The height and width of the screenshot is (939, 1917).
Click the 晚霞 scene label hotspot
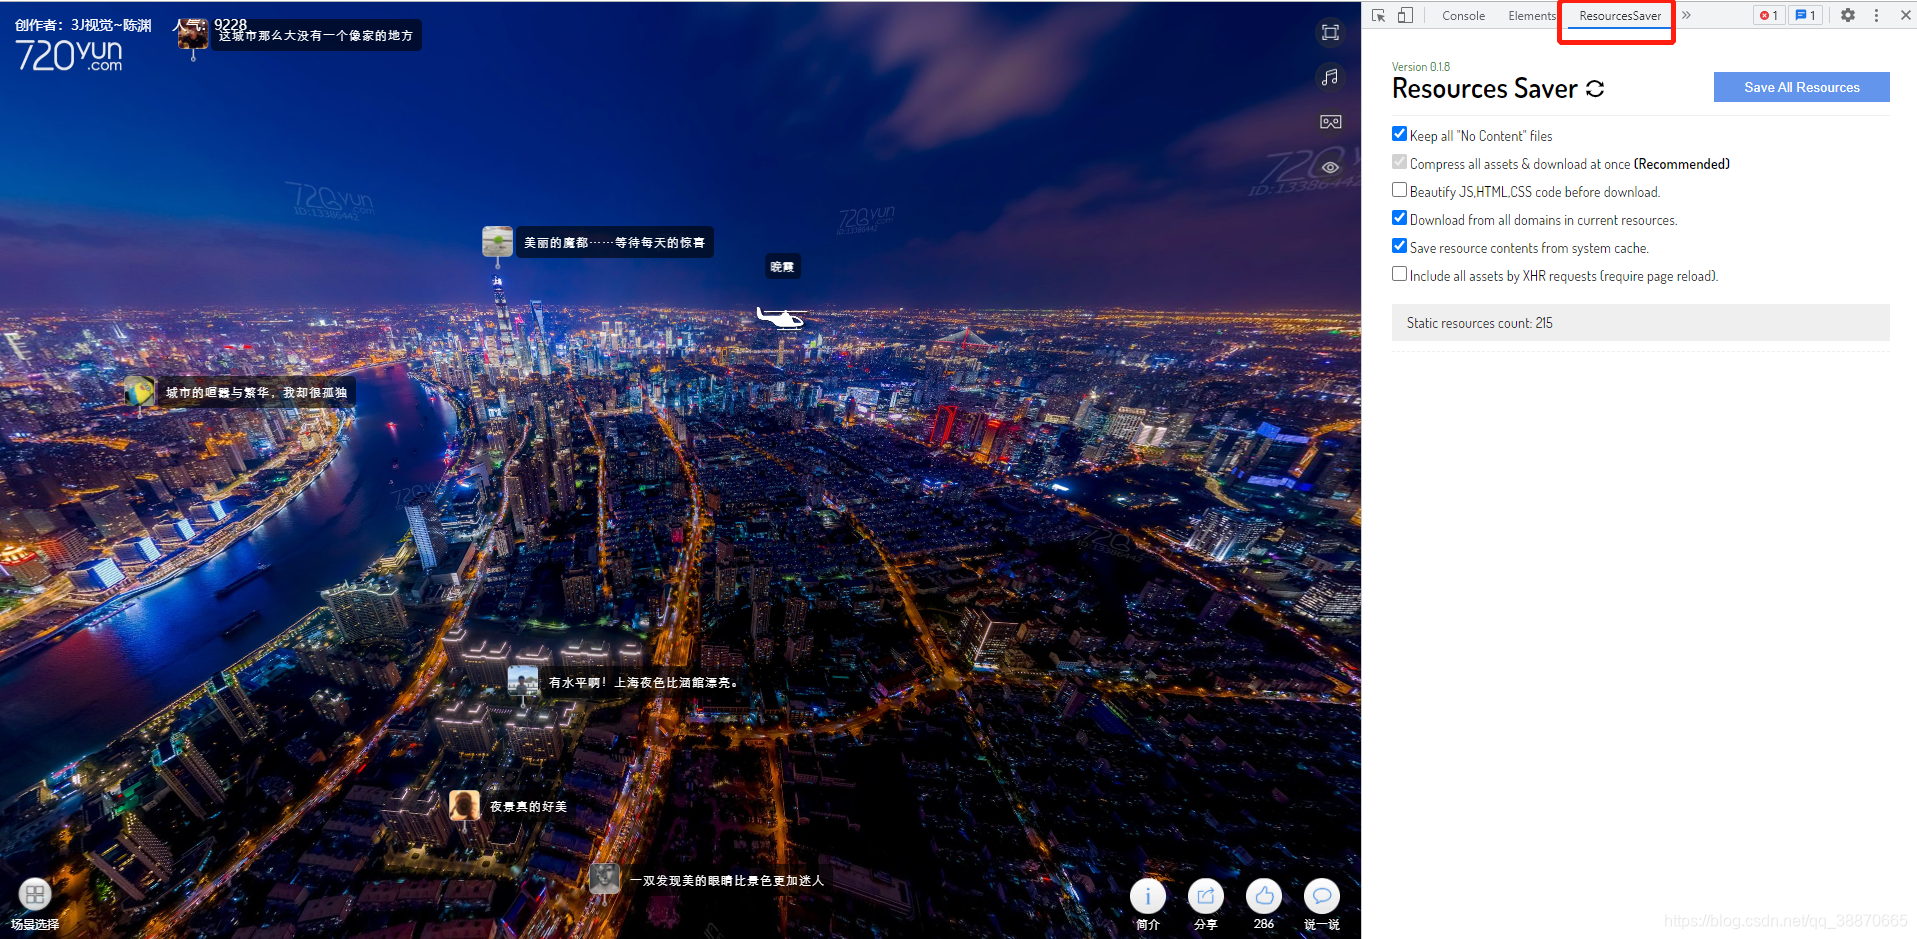coord(782,267)
